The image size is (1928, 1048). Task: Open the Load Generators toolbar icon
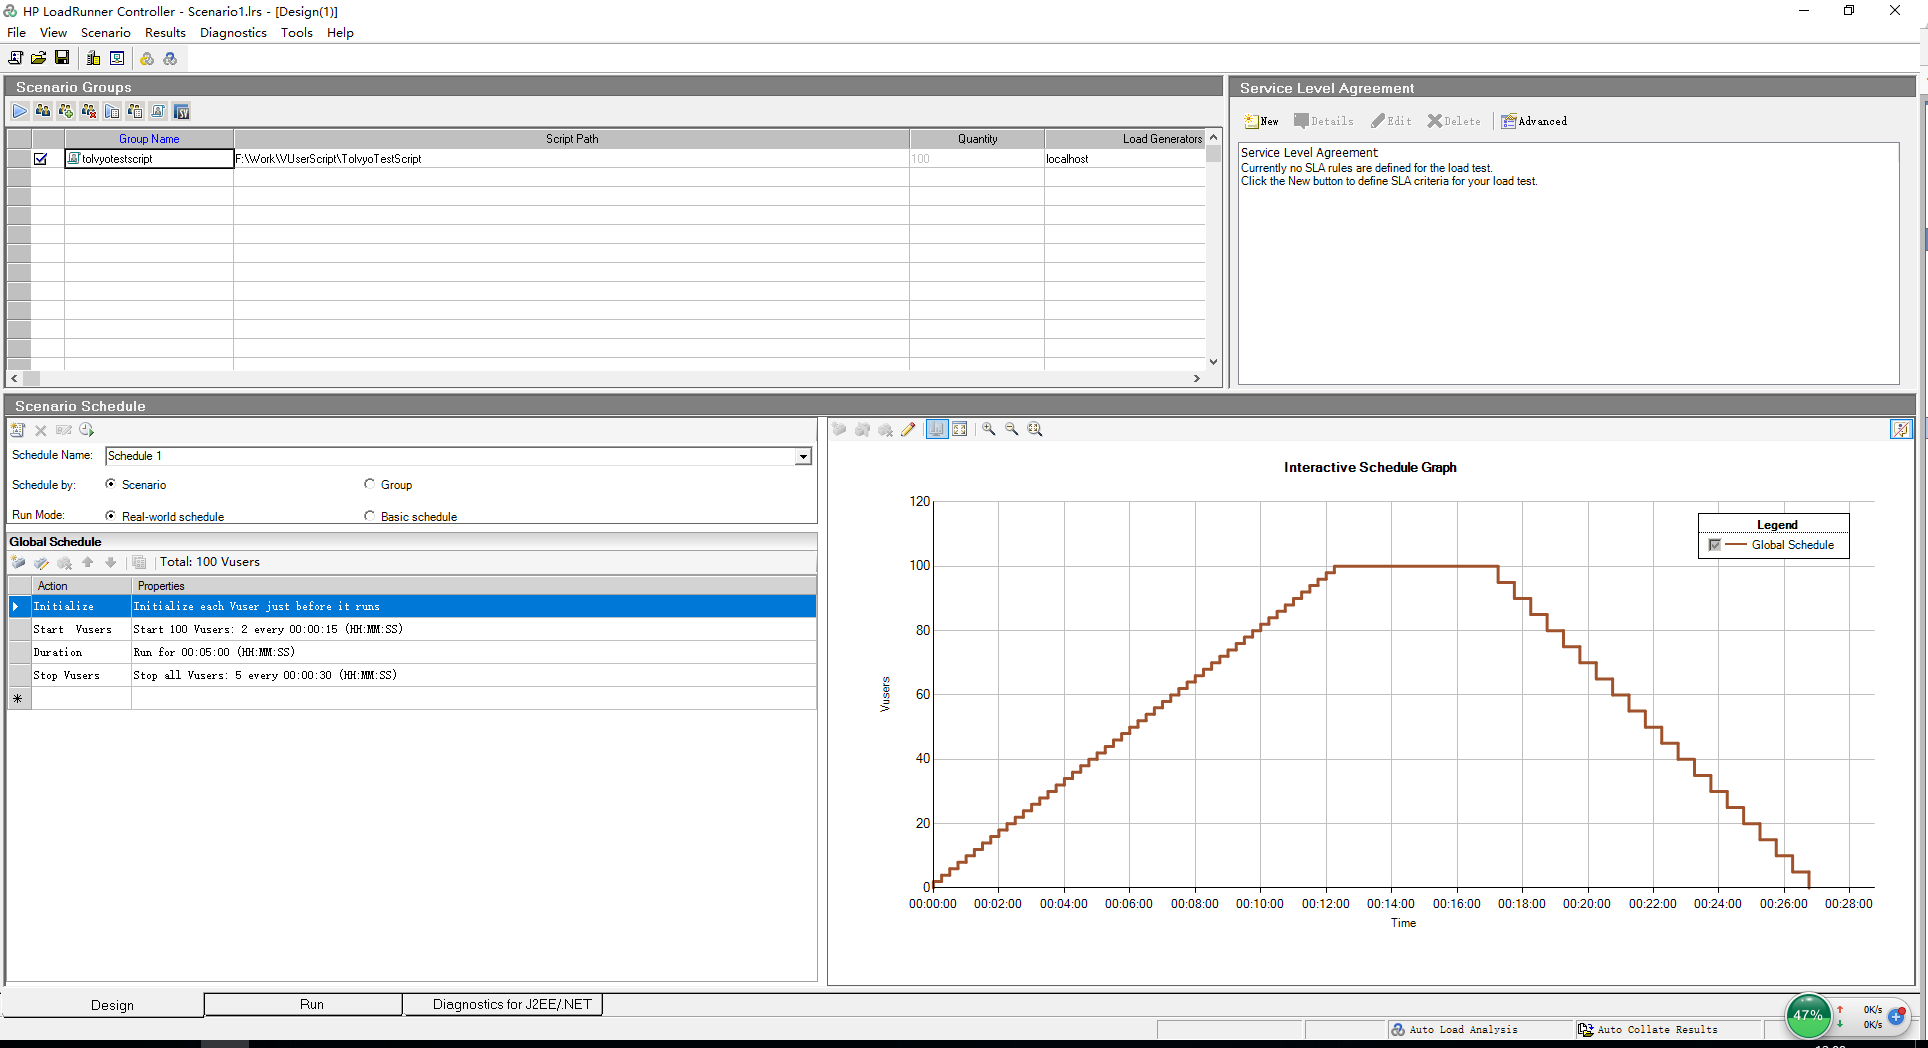click(93, 58)
